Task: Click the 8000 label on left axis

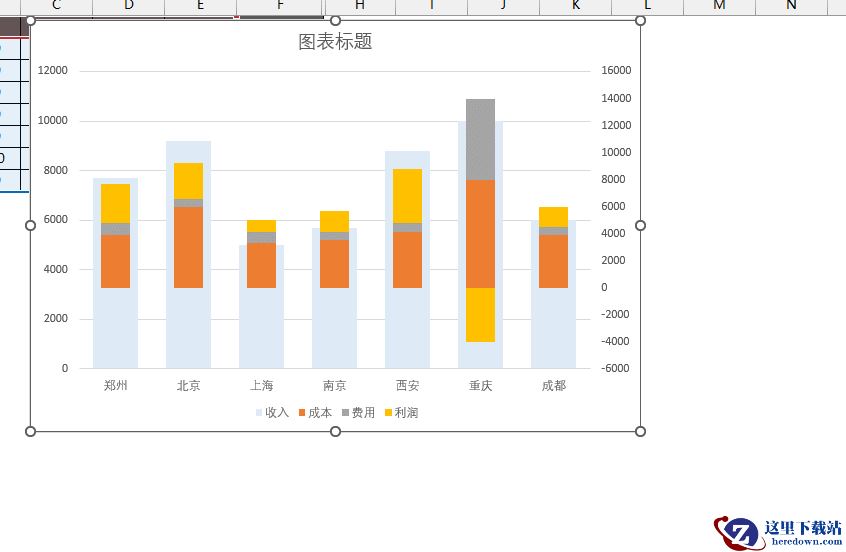Action: (56, 170)
